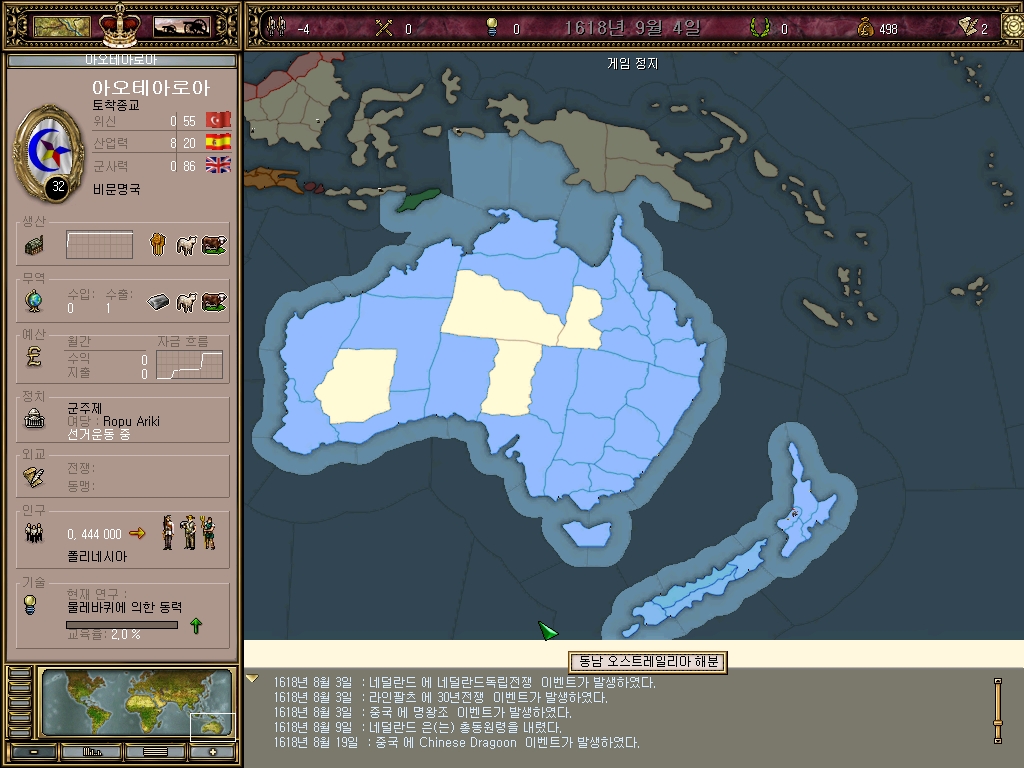Screen dimensions: 1024x768
Task: Click the current research 물레바퀴에 의한 동력
Action: pos(125,607)
